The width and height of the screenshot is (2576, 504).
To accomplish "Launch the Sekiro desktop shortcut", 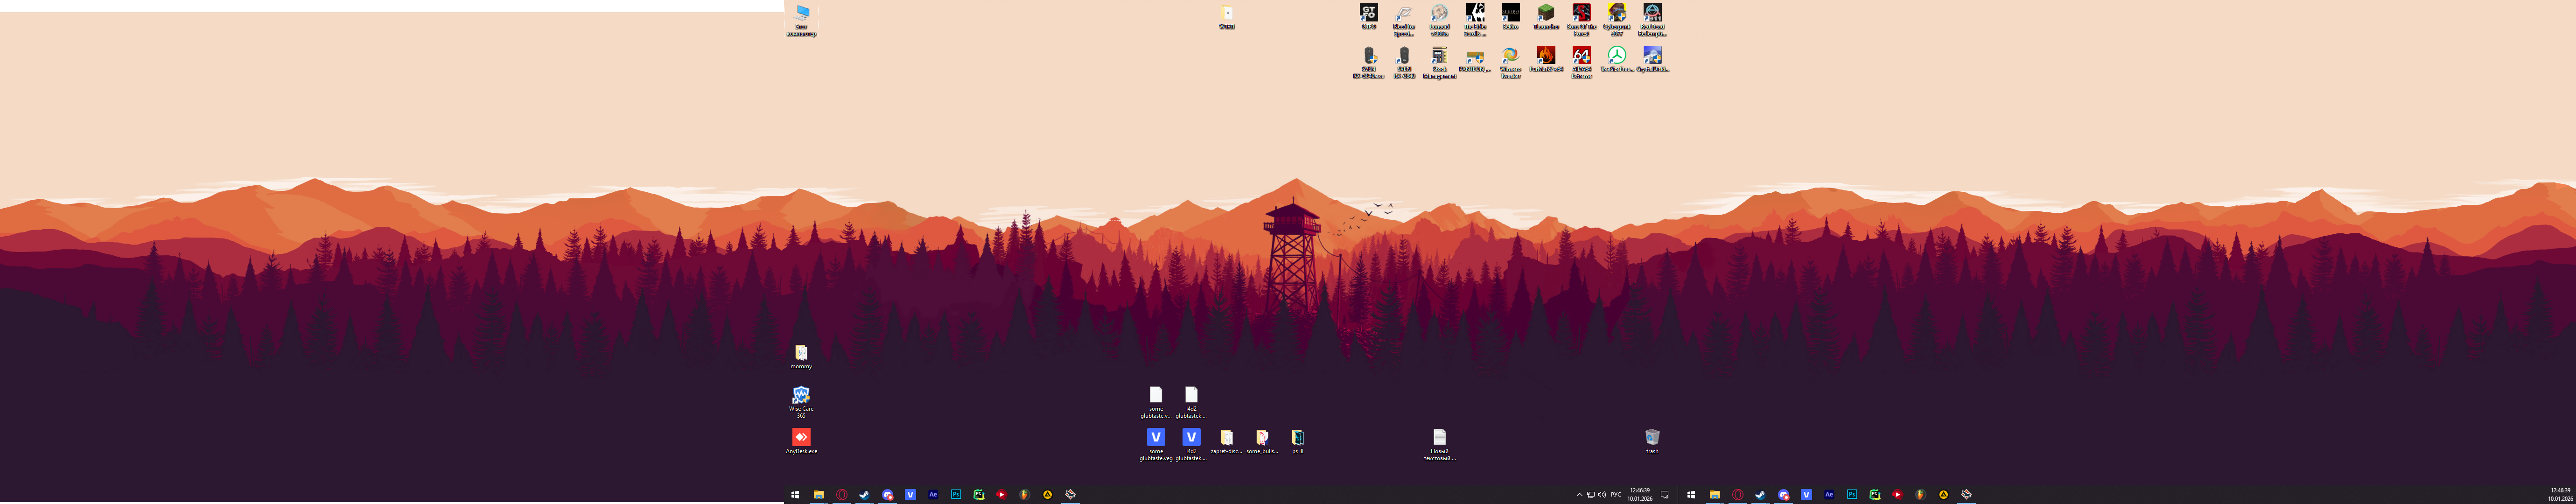I will click(1510, 14).
